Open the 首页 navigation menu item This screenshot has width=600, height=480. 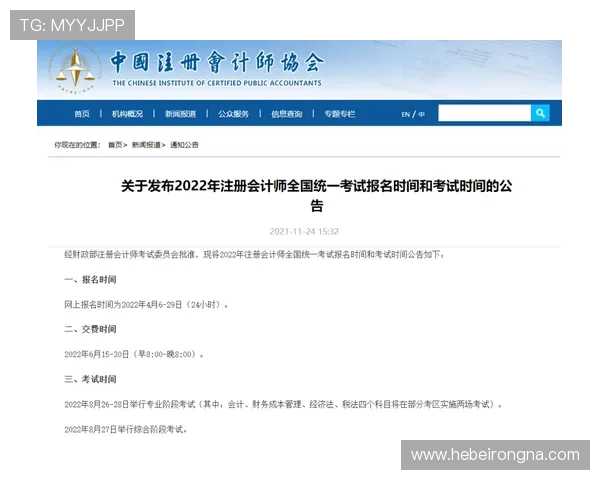tap(82, 114)
